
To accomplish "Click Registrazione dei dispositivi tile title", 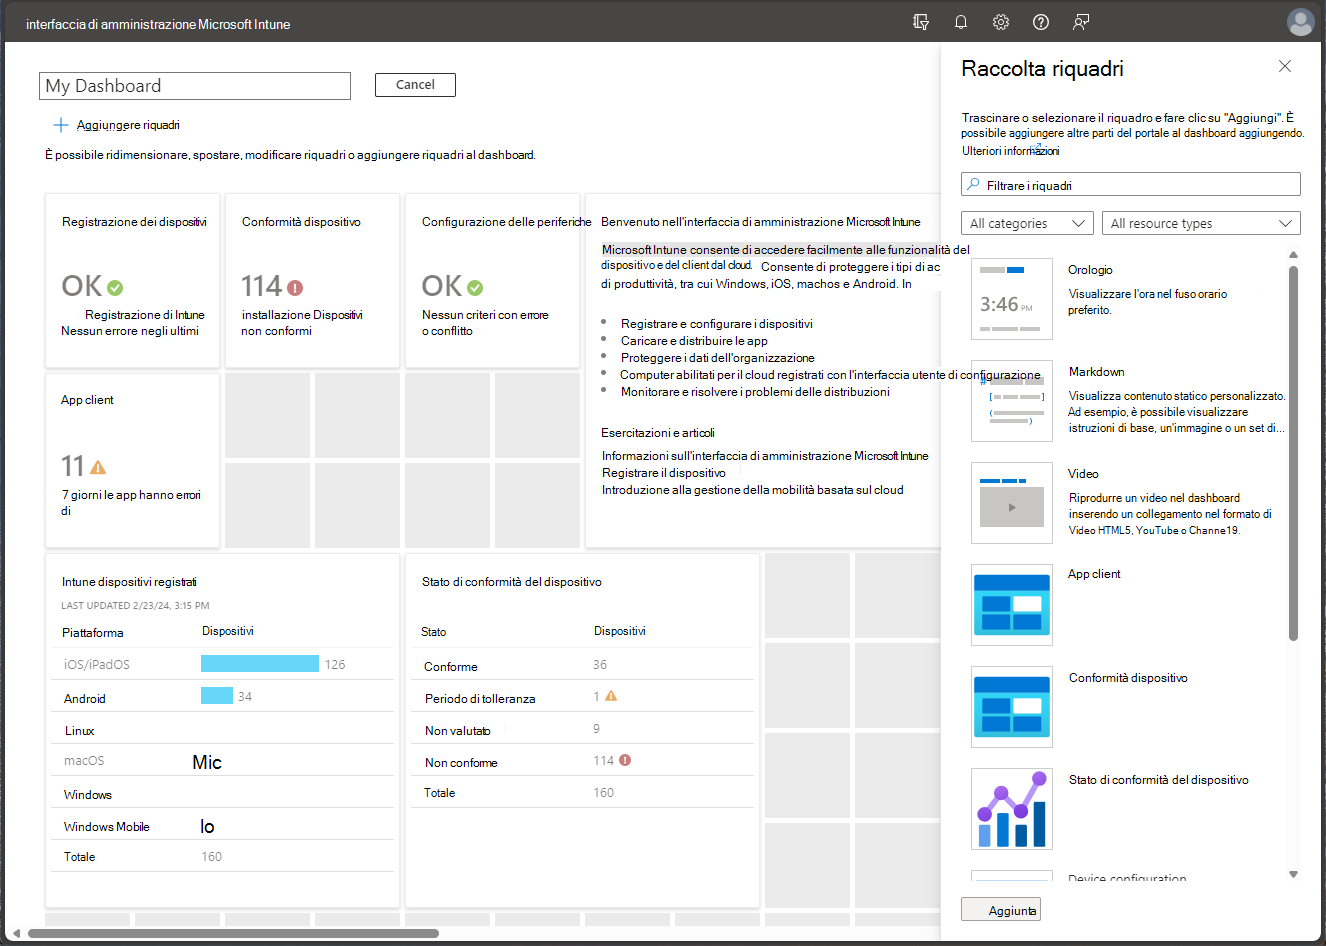I will pyautogui.click(x=134, y=222).
